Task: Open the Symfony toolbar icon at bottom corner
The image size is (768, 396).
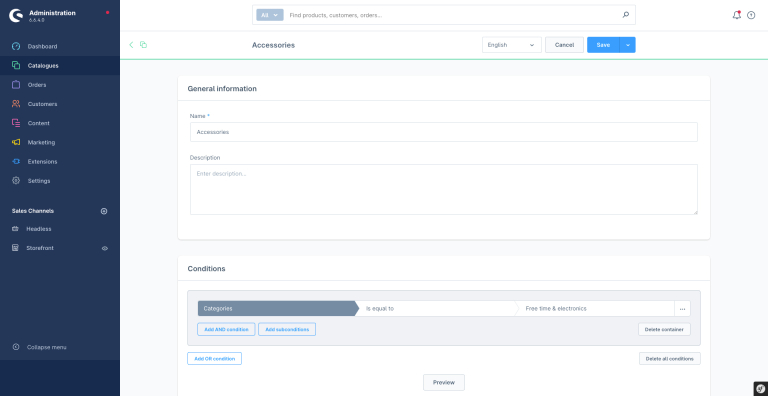Action: [760, 389]
